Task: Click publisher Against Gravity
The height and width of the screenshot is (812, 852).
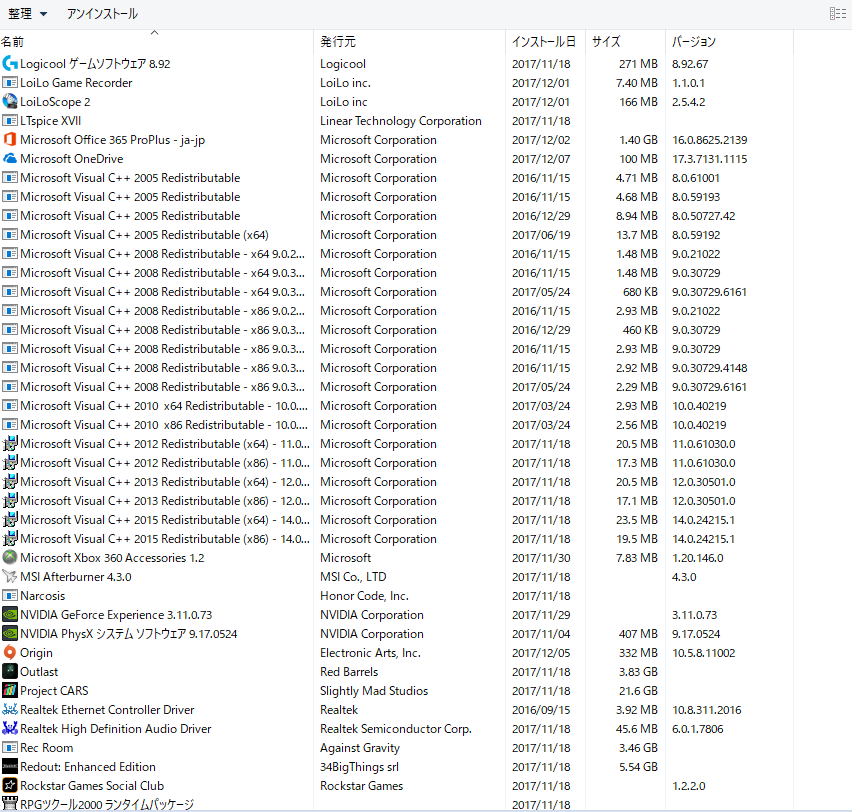Action: (x=360, y=748)
